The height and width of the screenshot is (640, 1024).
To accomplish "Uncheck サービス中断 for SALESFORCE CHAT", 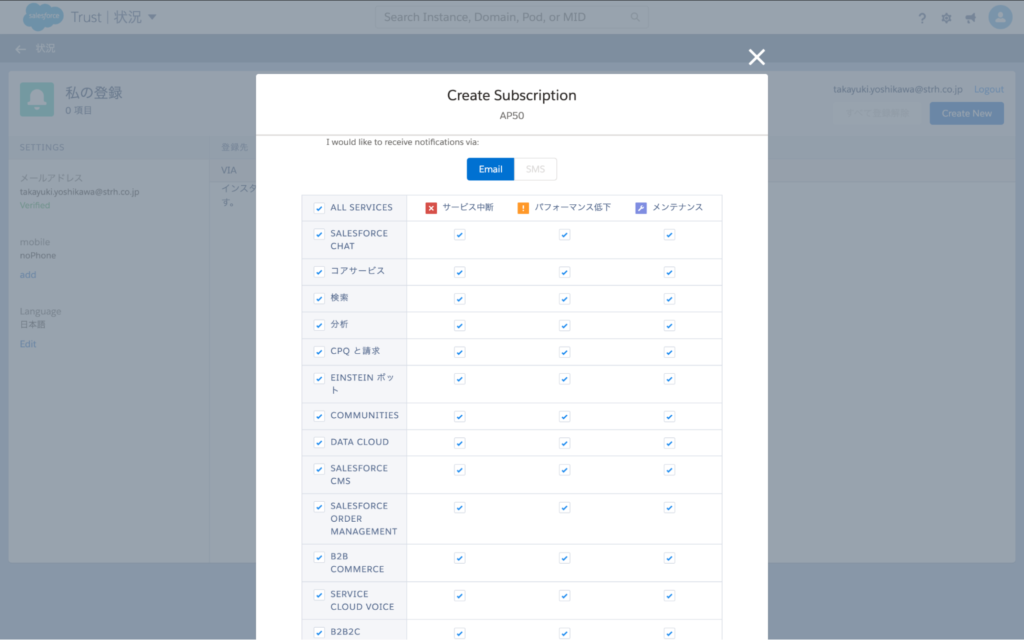I will (x=460, y=234).
